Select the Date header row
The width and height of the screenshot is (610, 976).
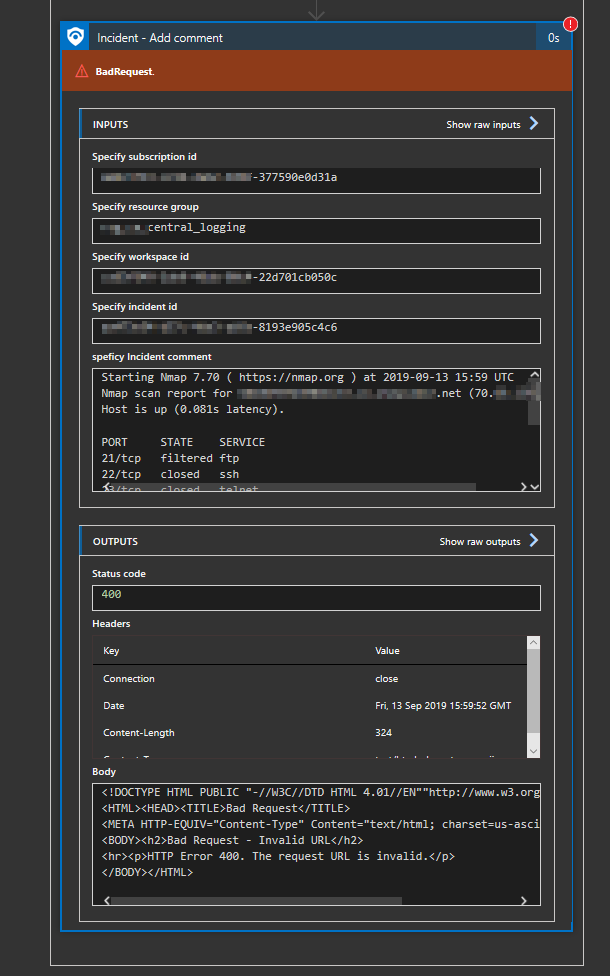[309, 706]
